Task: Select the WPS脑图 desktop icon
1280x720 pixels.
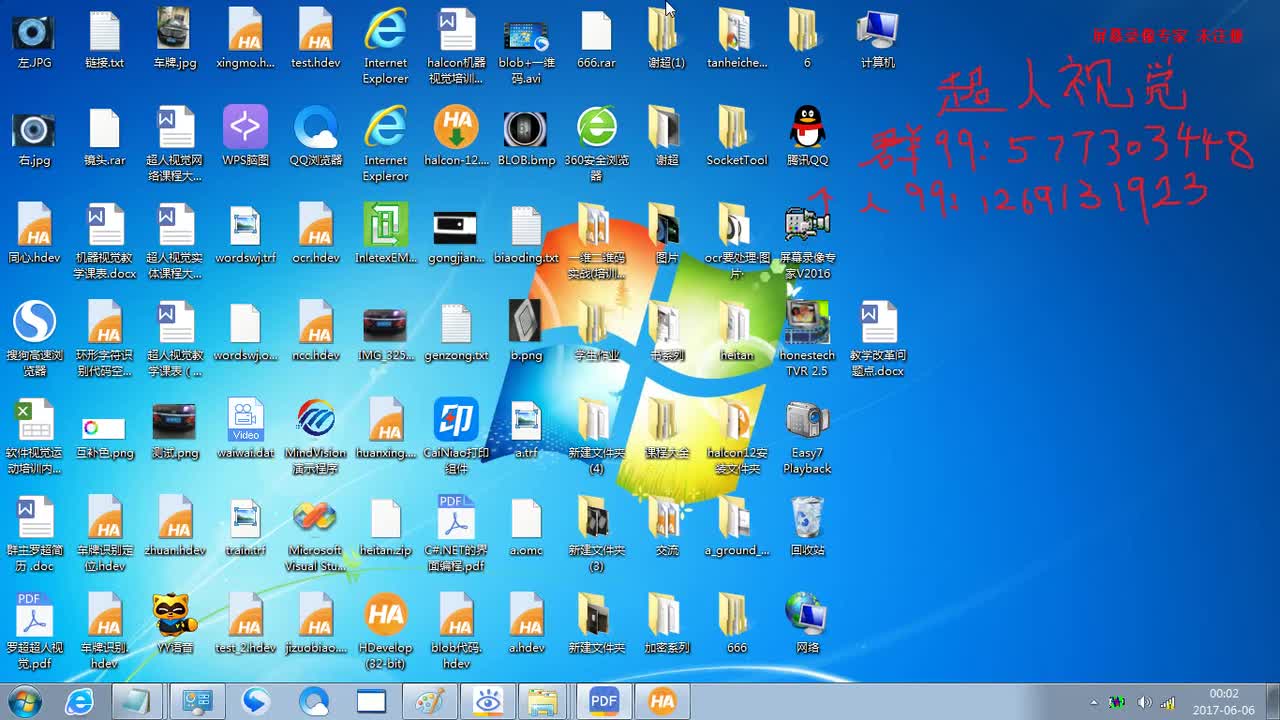Action: pyautogui.click(x=245, y=136)
